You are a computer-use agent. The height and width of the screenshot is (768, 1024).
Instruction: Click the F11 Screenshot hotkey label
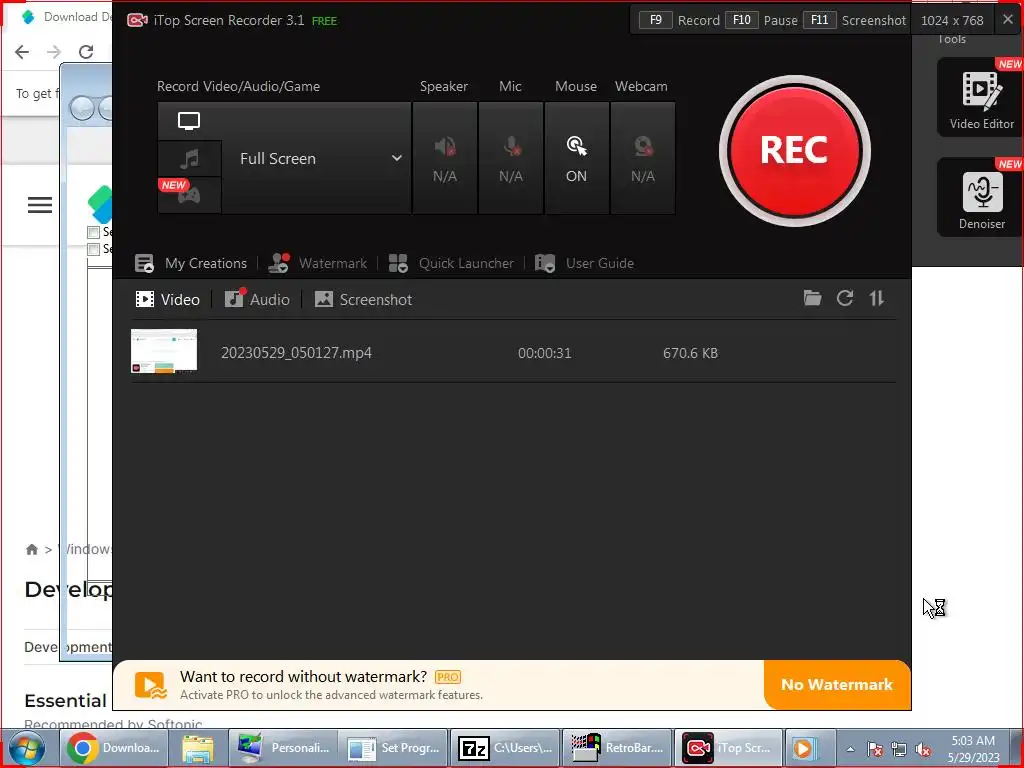[x=854, y=20]
